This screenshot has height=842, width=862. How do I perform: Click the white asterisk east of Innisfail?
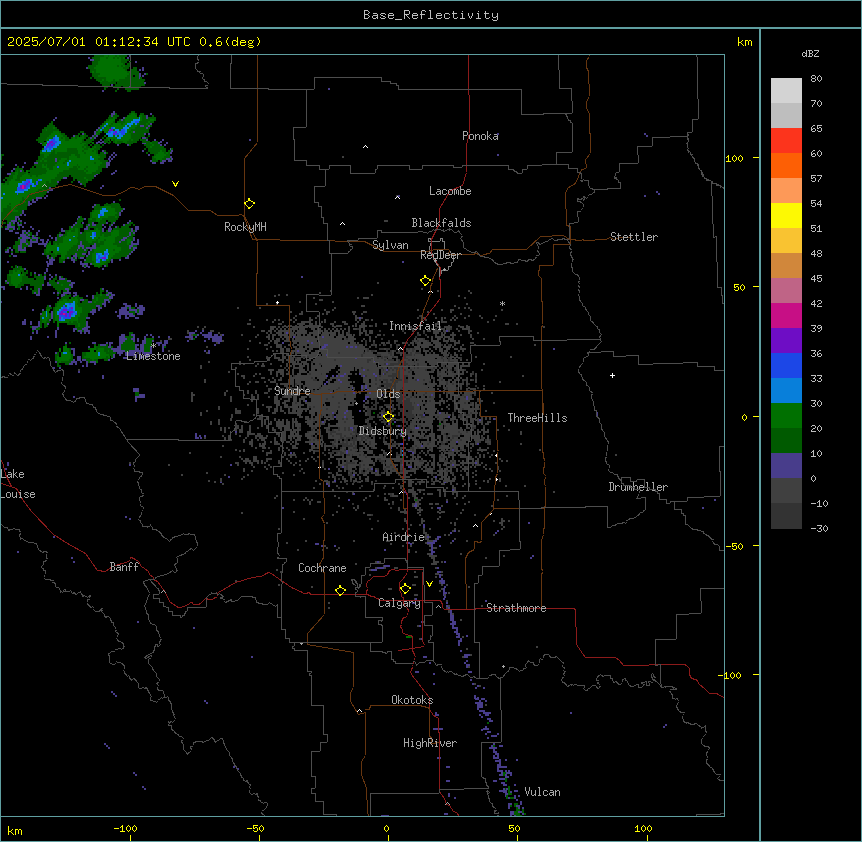pyautogui.click(x=502, y=303)
